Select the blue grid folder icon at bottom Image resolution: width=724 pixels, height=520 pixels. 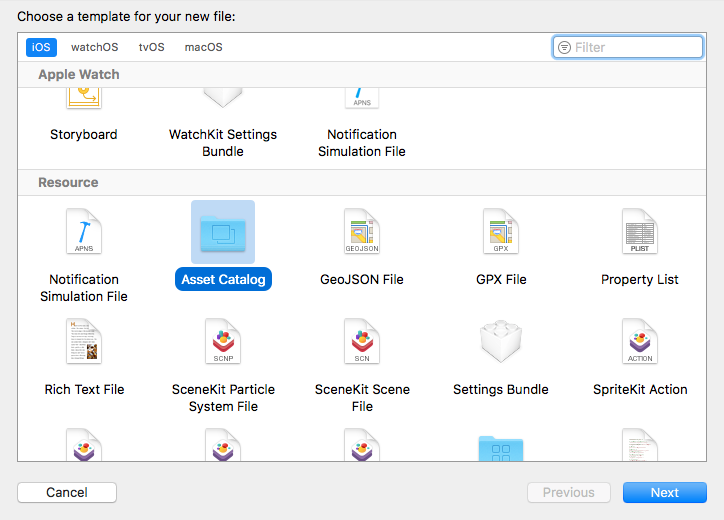tap(501, 448)
